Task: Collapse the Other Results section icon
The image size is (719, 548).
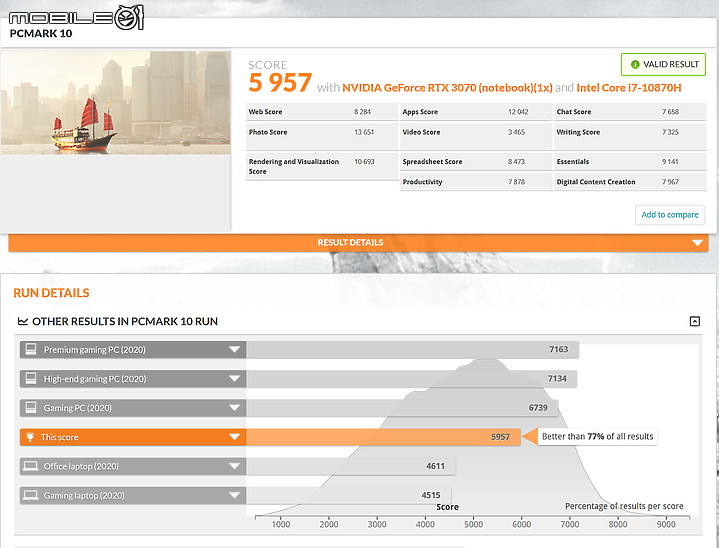Action: click(x=695, y=321)
